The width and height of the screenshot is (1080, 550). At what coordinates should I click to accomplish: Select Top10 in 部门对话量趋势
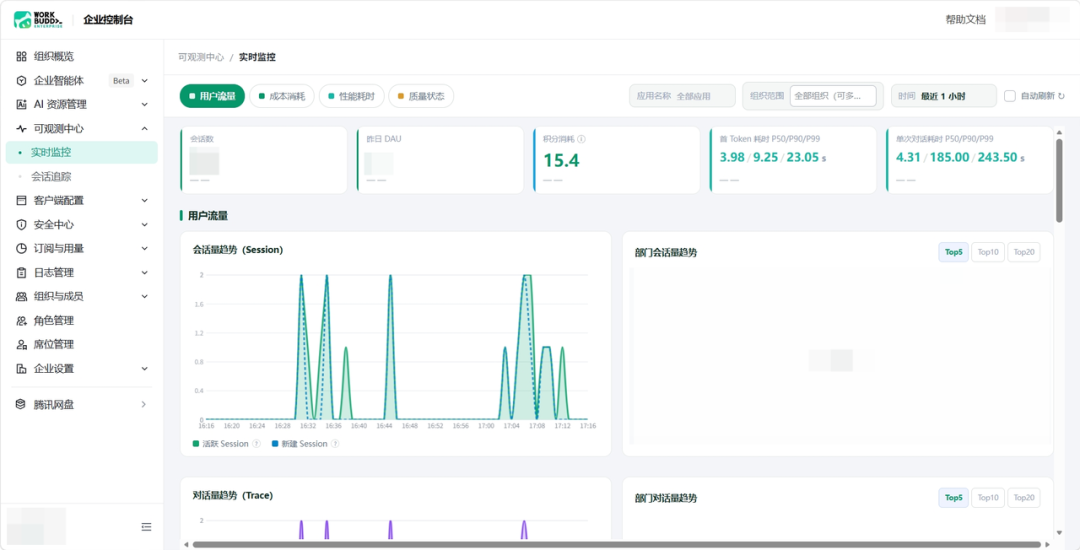click(x=988, y=498)
